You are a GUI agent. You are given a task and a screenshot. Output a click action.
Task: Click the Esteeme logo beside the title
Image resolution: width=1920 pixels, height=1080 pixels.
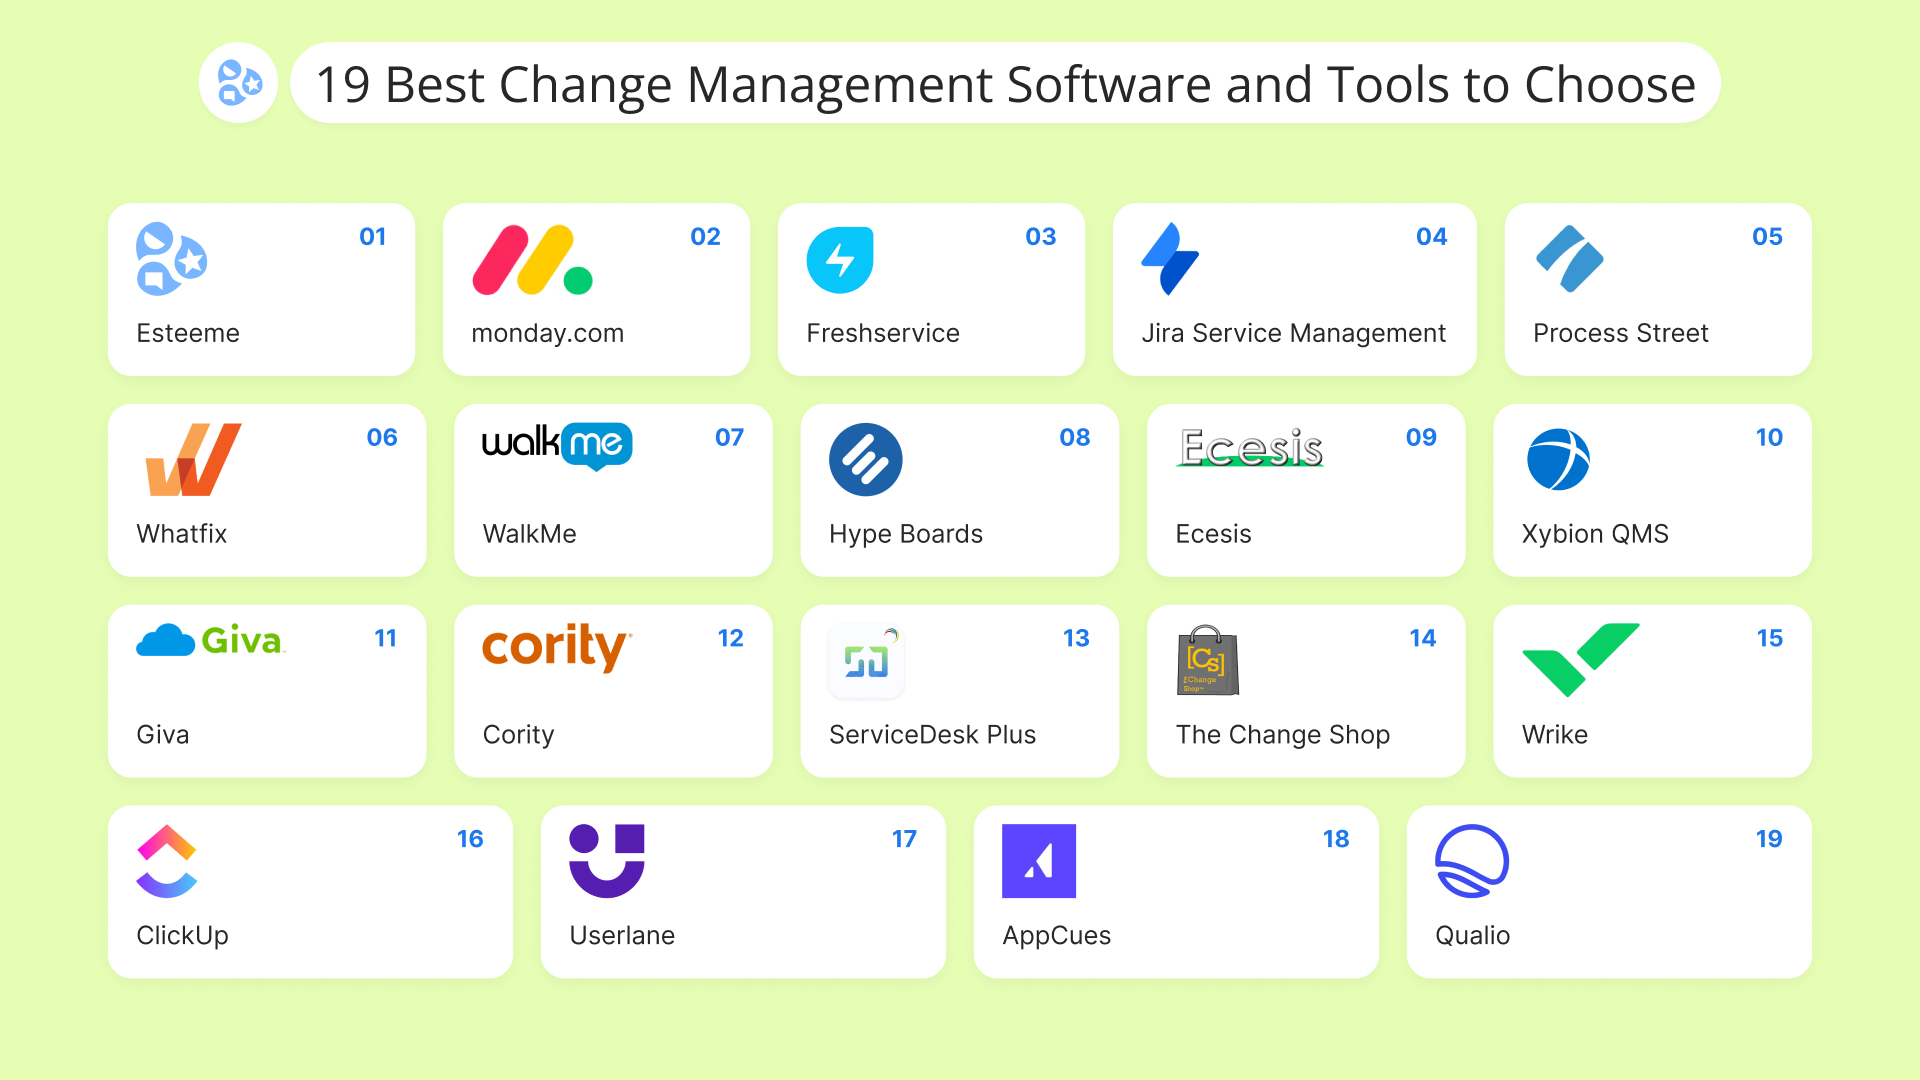tap(239, 83)
